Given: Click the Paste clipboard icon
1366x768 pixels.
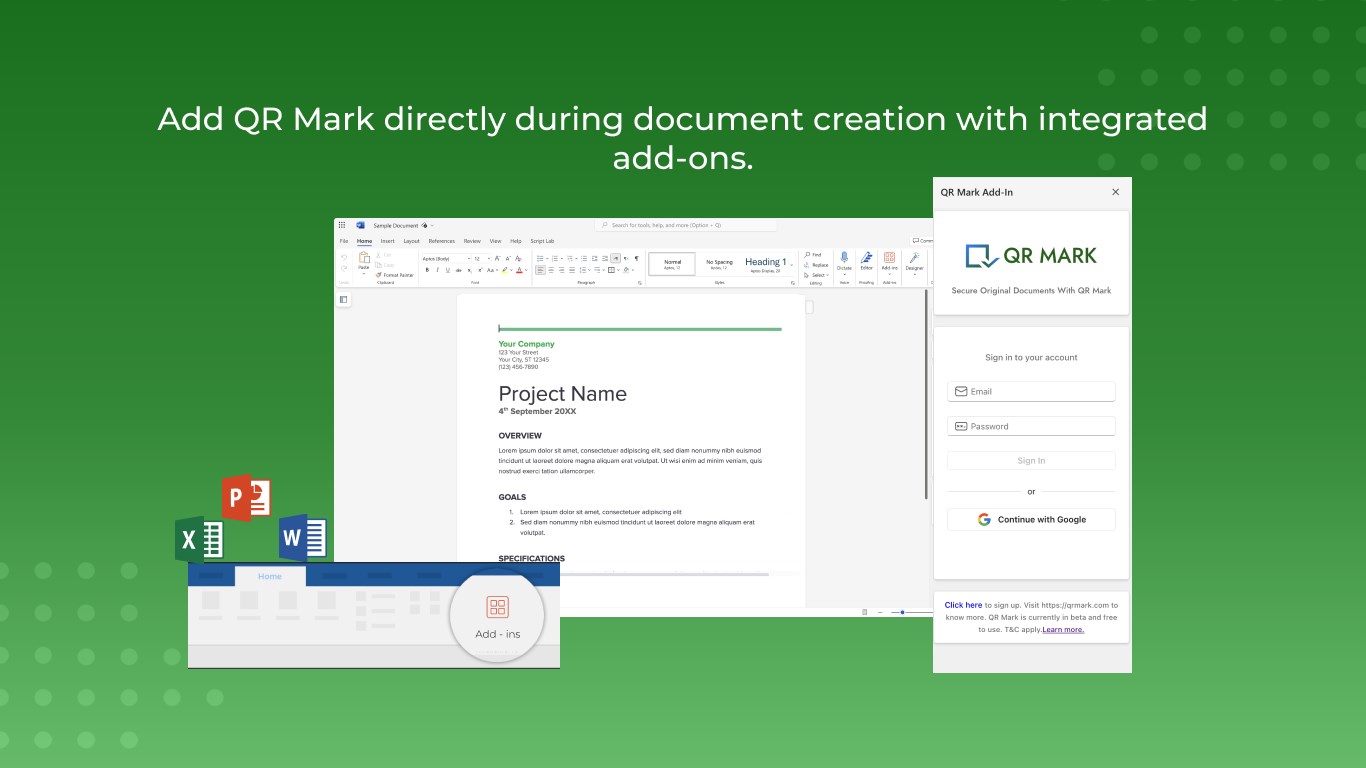Looking at the screenshot, I should 364,257.
